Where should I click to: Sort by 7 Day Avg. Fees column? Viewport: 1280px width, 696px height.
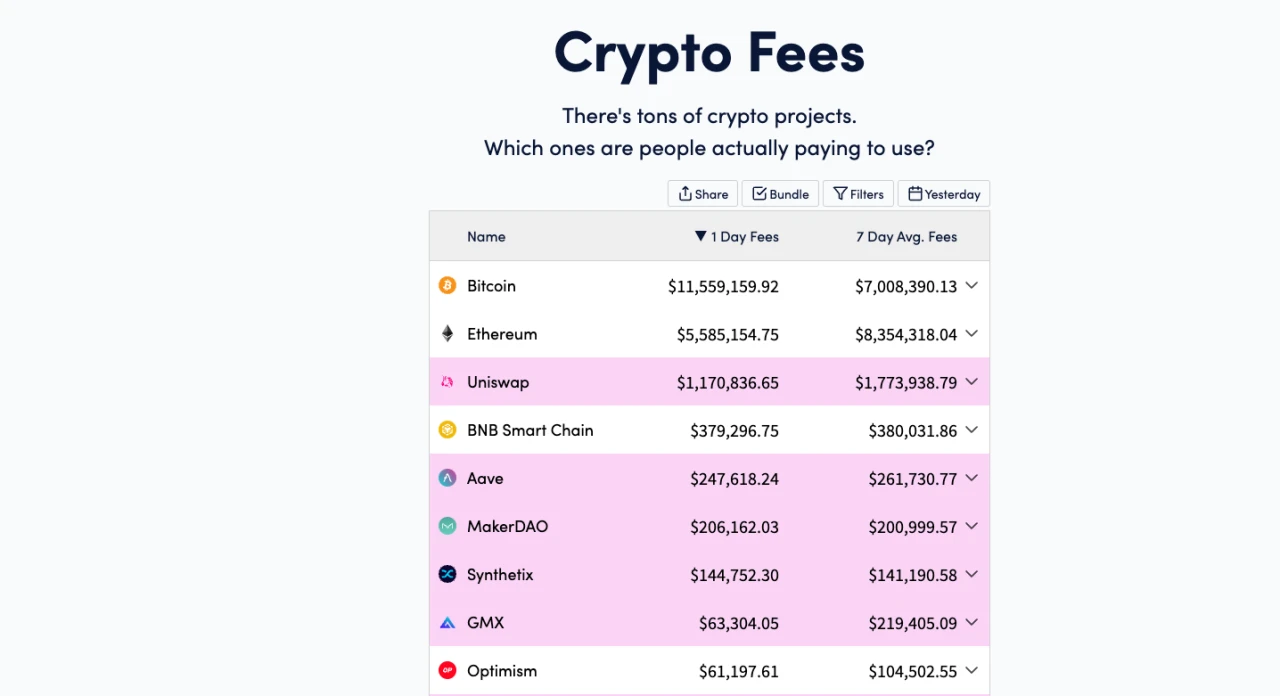[906, 237]
